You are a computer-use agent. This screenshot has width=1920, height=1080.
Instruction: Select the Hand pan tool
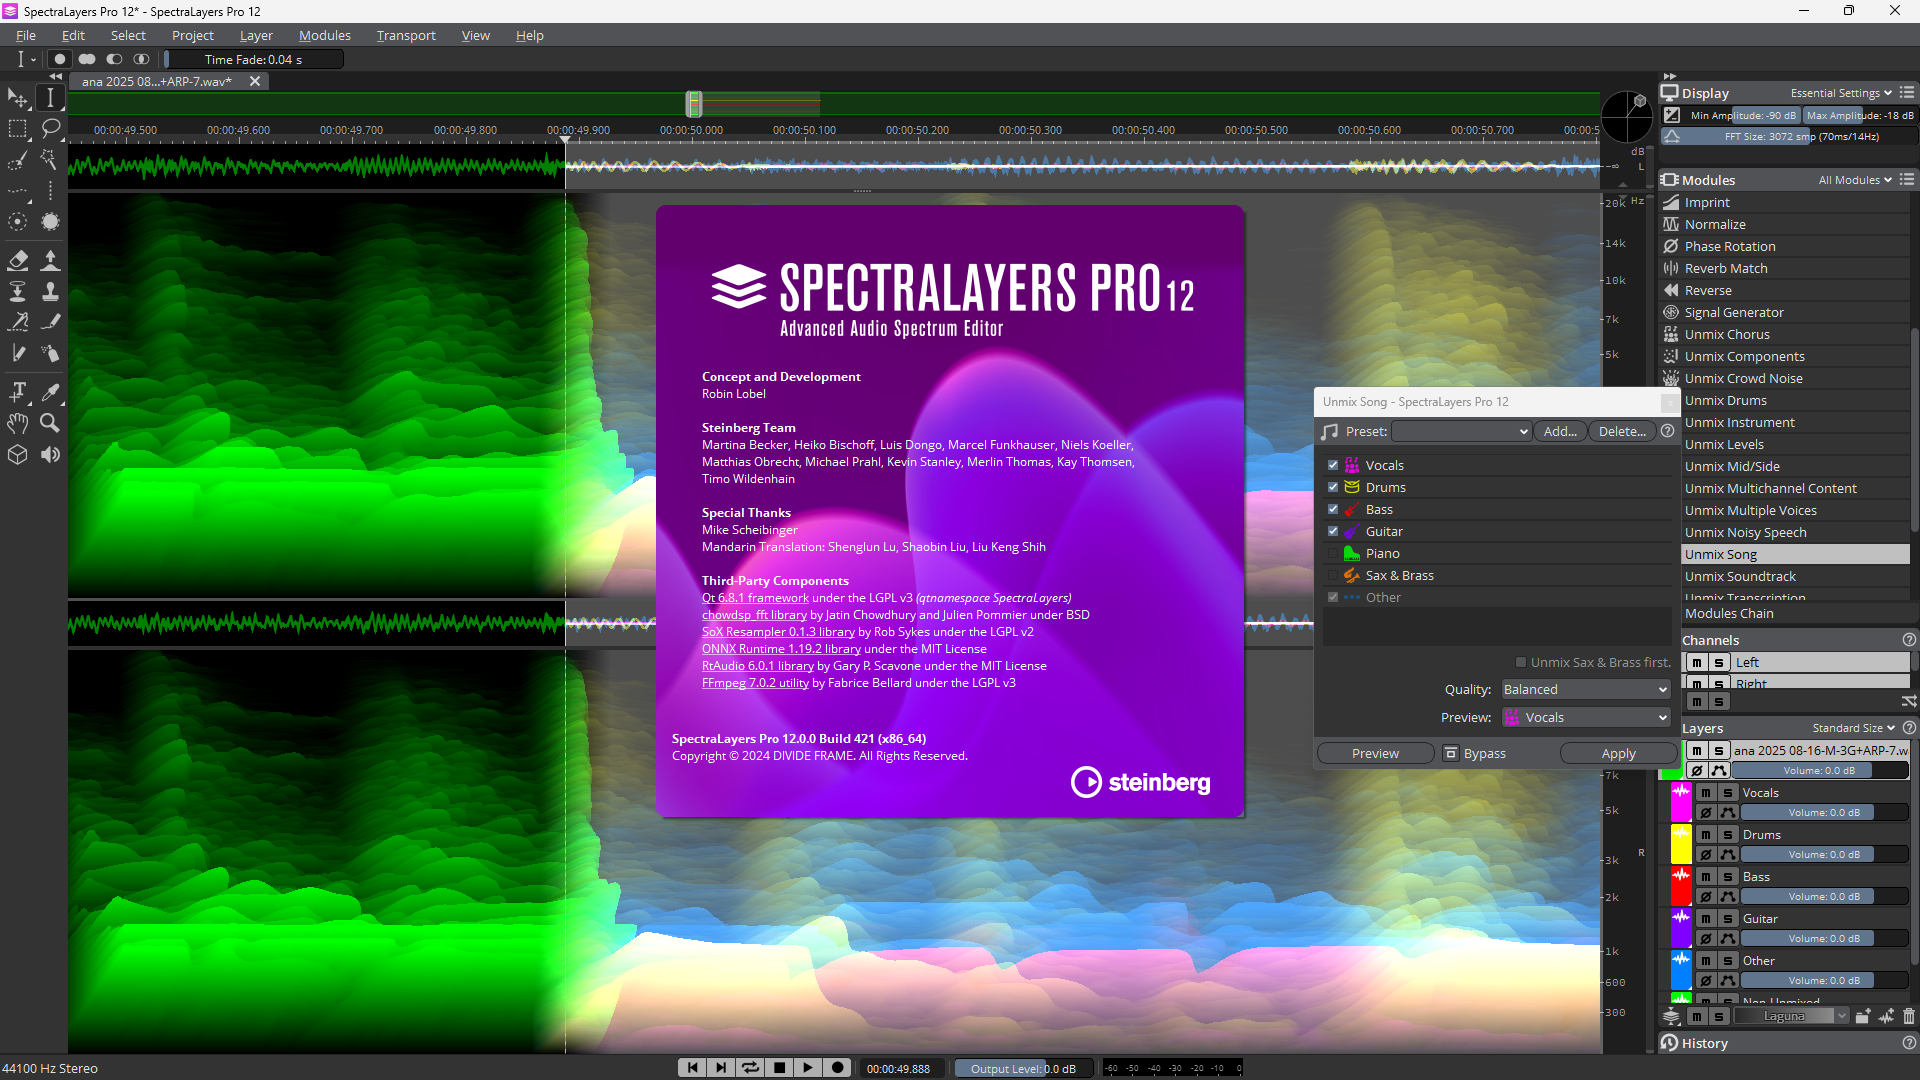click(18, 423)
